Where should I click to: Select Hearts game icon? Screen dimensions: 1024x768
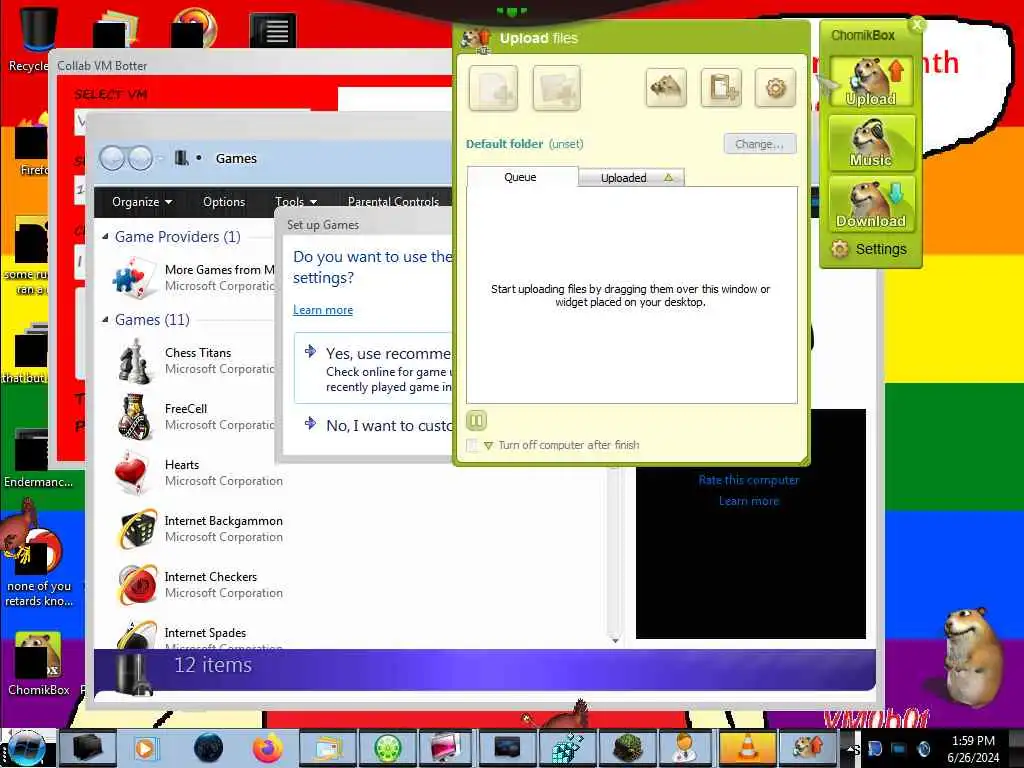133,473
